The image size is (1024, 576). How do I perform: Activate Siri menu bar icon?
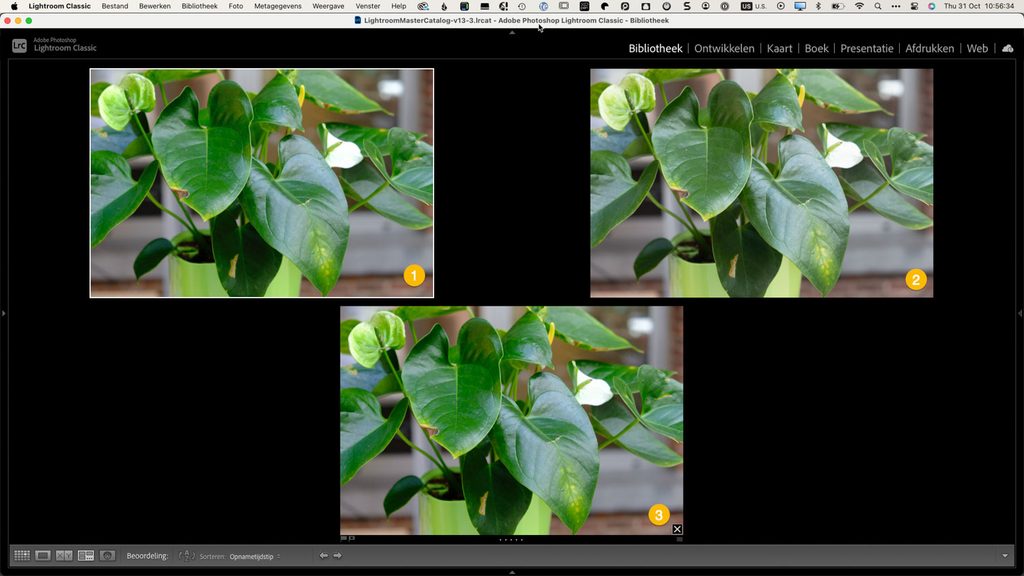tap(931, 6)
